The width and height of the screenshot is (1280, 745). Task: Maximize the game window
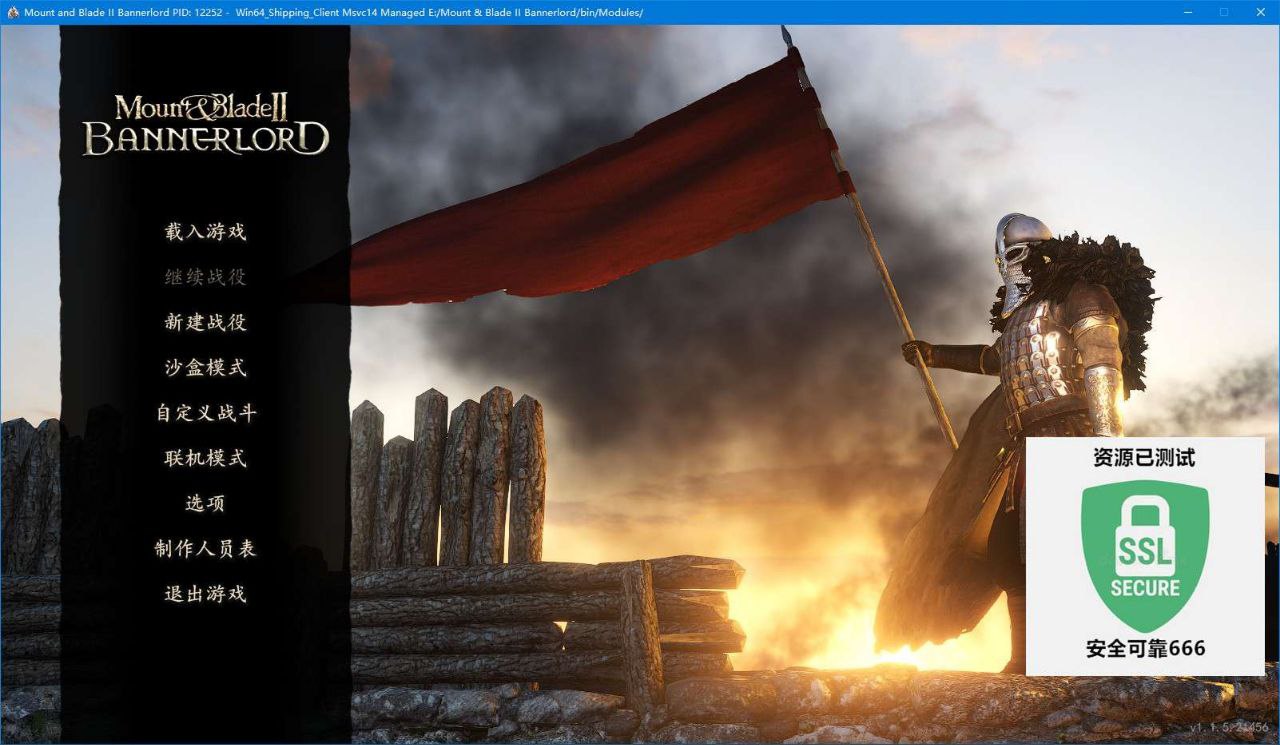point(1223,12)
